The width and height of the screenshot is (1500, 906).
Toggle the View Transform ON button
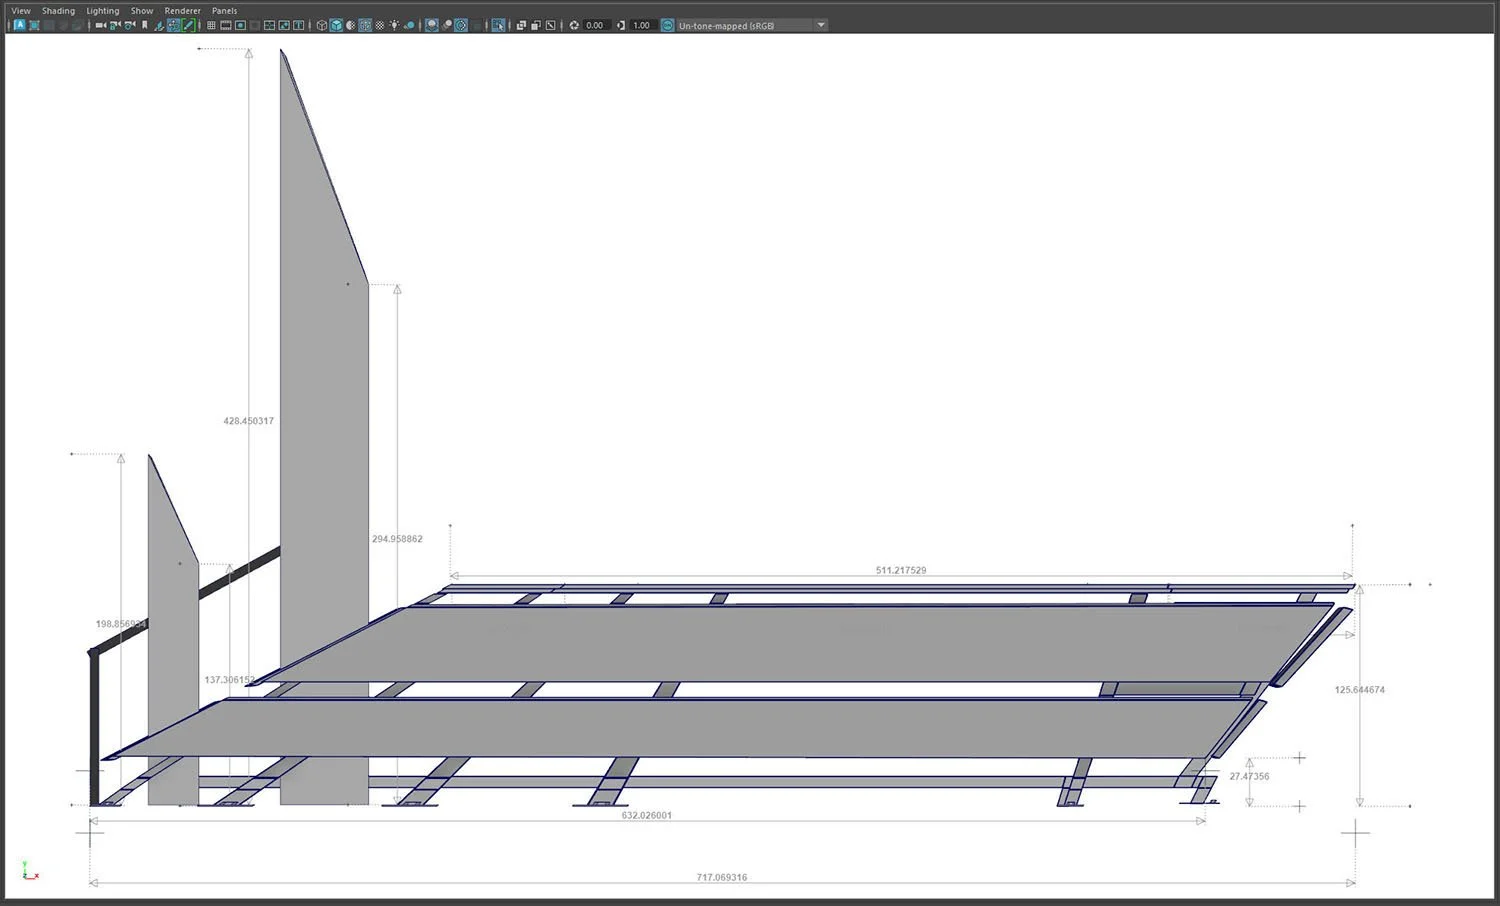click(x=668, y=25)
